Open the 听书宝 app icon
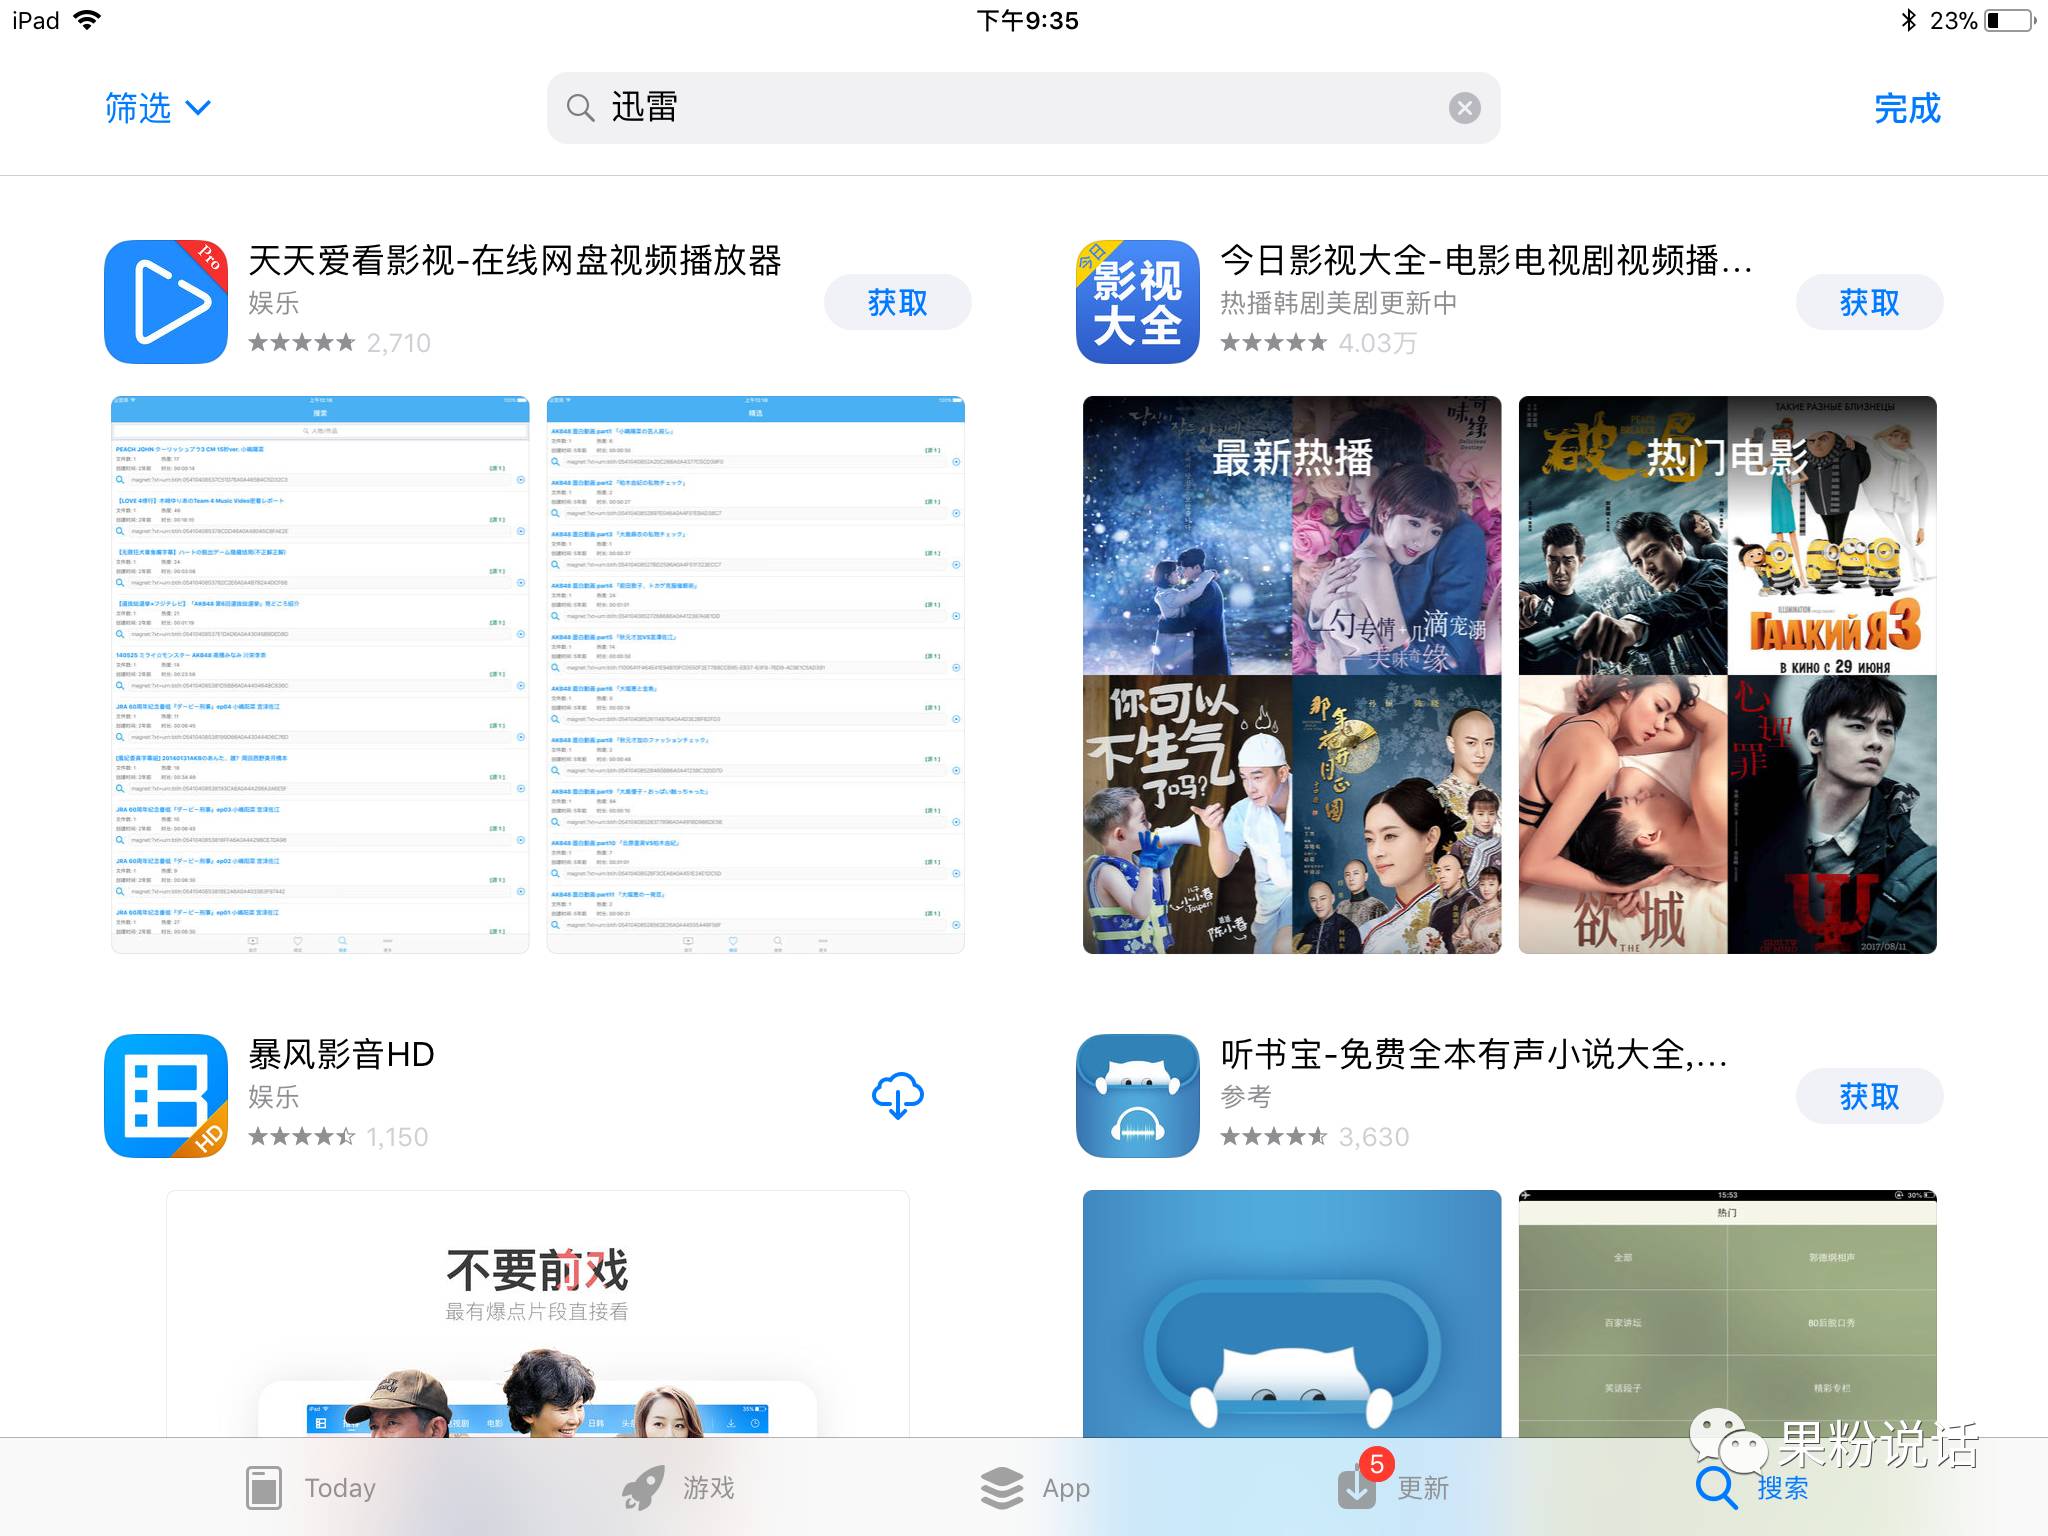Screen dimensions: 2048x1536 1138,1096
